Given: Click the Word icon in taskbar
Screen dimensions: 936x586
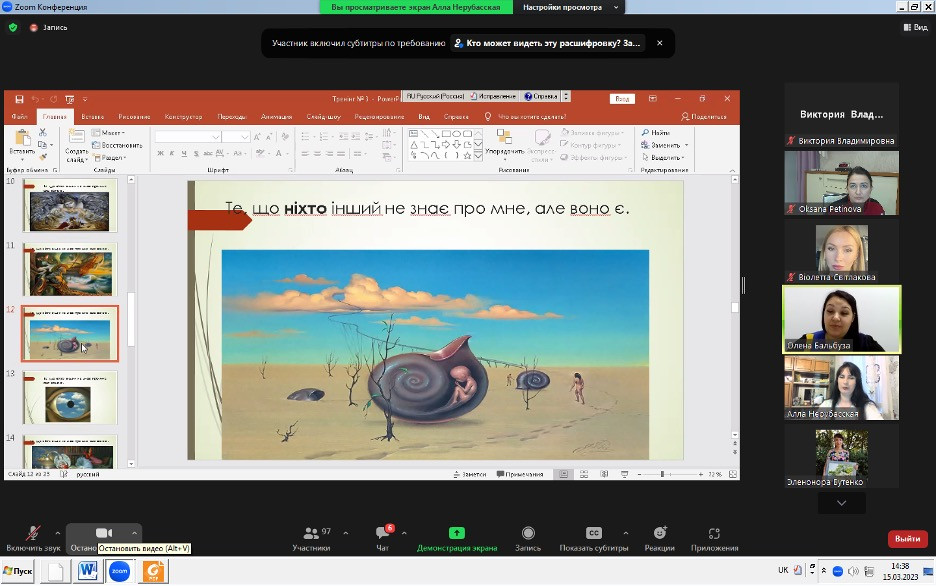Looking at the screenshot, I should click(x=87, y=571).
